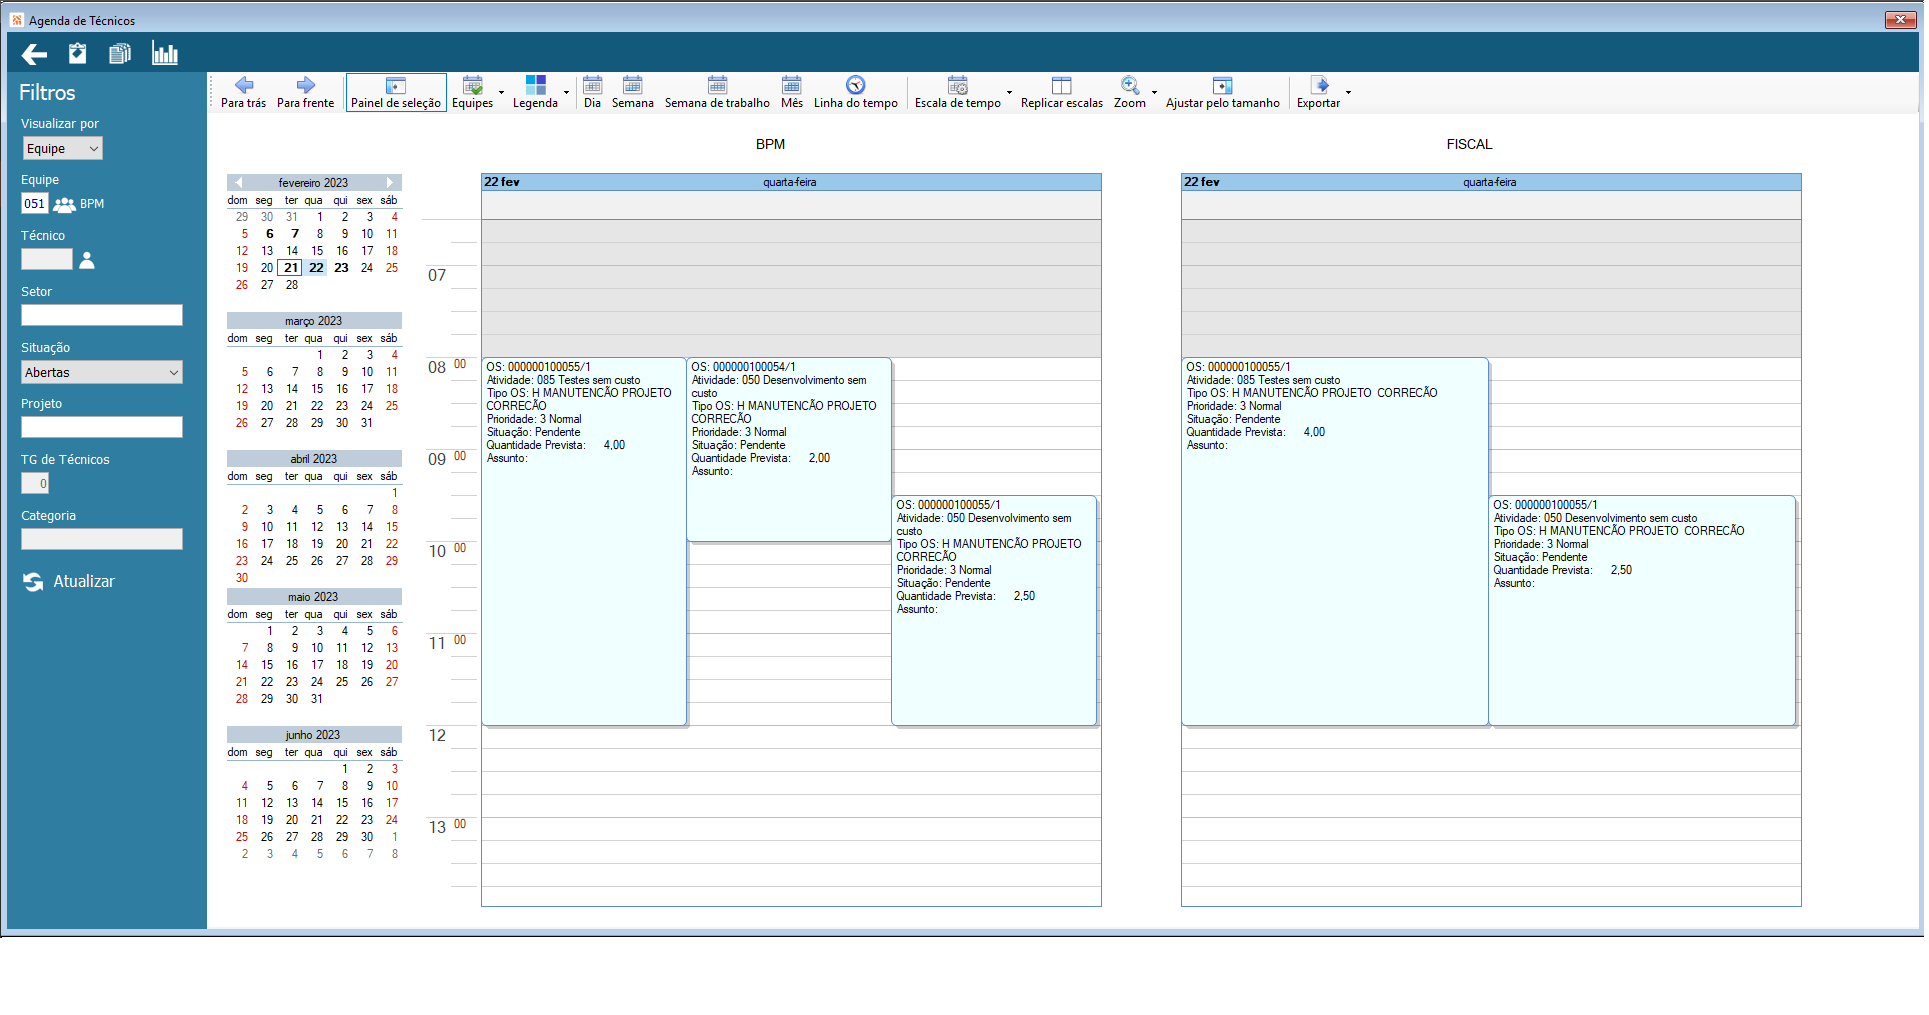Viewport: 1929px width, 1015px height.
Task: Advance with Para frente button
Action: point(305,92)
